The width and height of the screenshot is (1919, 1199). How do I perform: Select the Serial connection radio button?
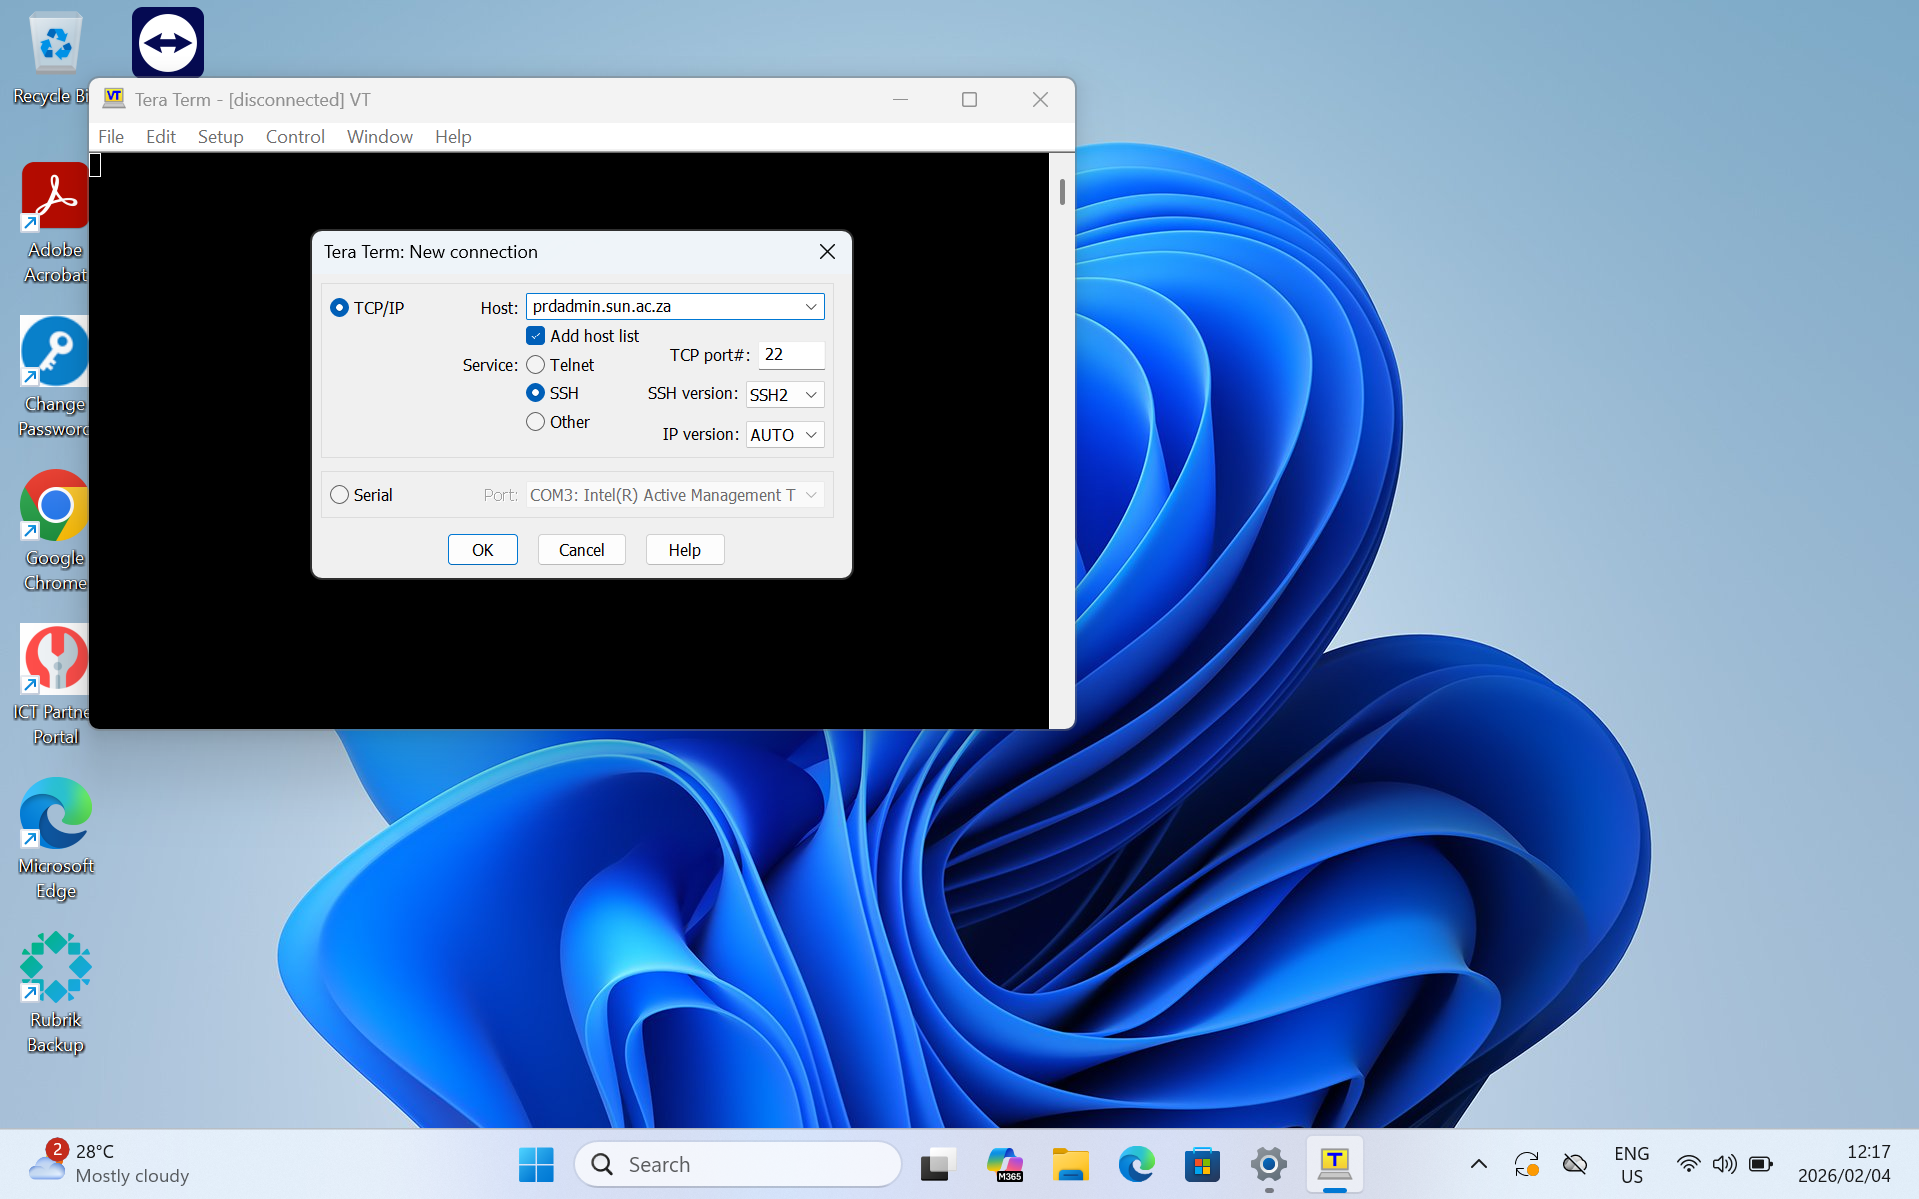click(x=340, y=495)
